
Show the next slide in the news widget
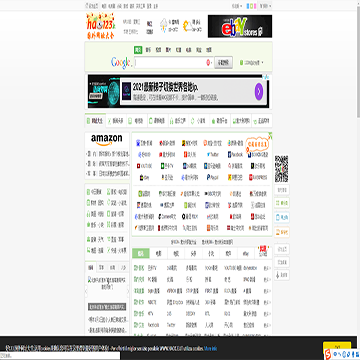coord(128,291)
